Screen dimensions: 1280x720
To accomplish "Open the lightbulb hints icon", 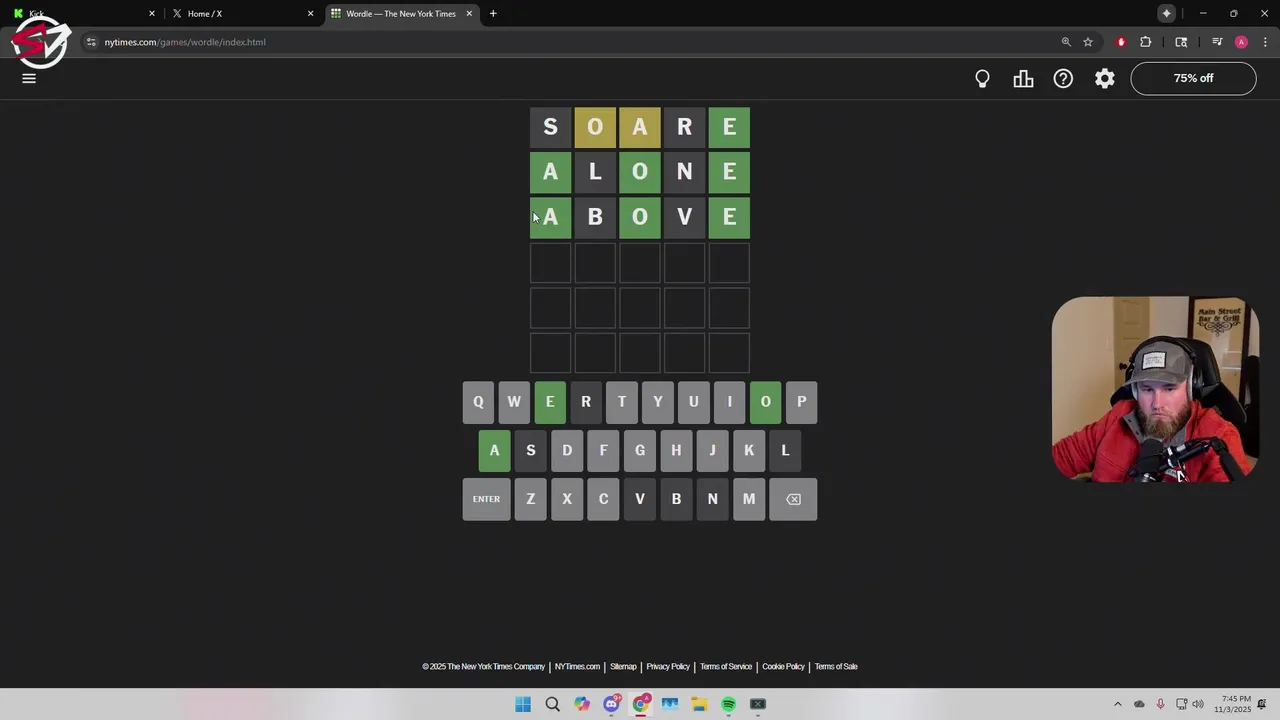I will pyautogui.click(x=982, y=78).
